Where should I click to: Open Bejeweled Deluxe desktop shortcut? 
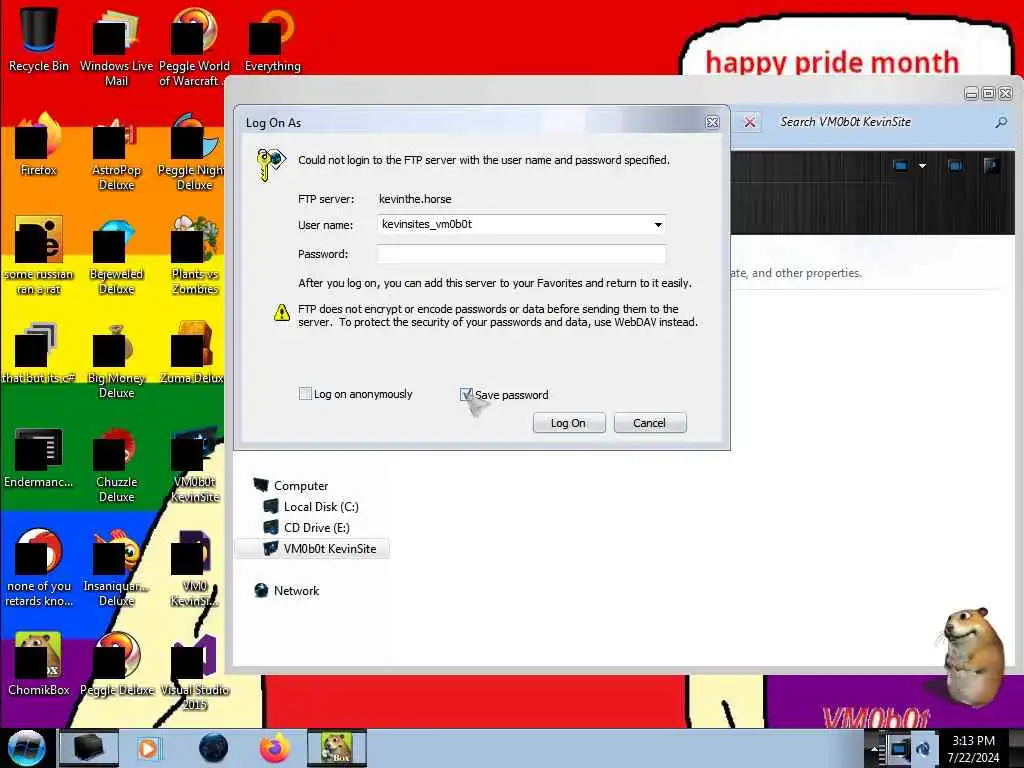tap(116, 255)
